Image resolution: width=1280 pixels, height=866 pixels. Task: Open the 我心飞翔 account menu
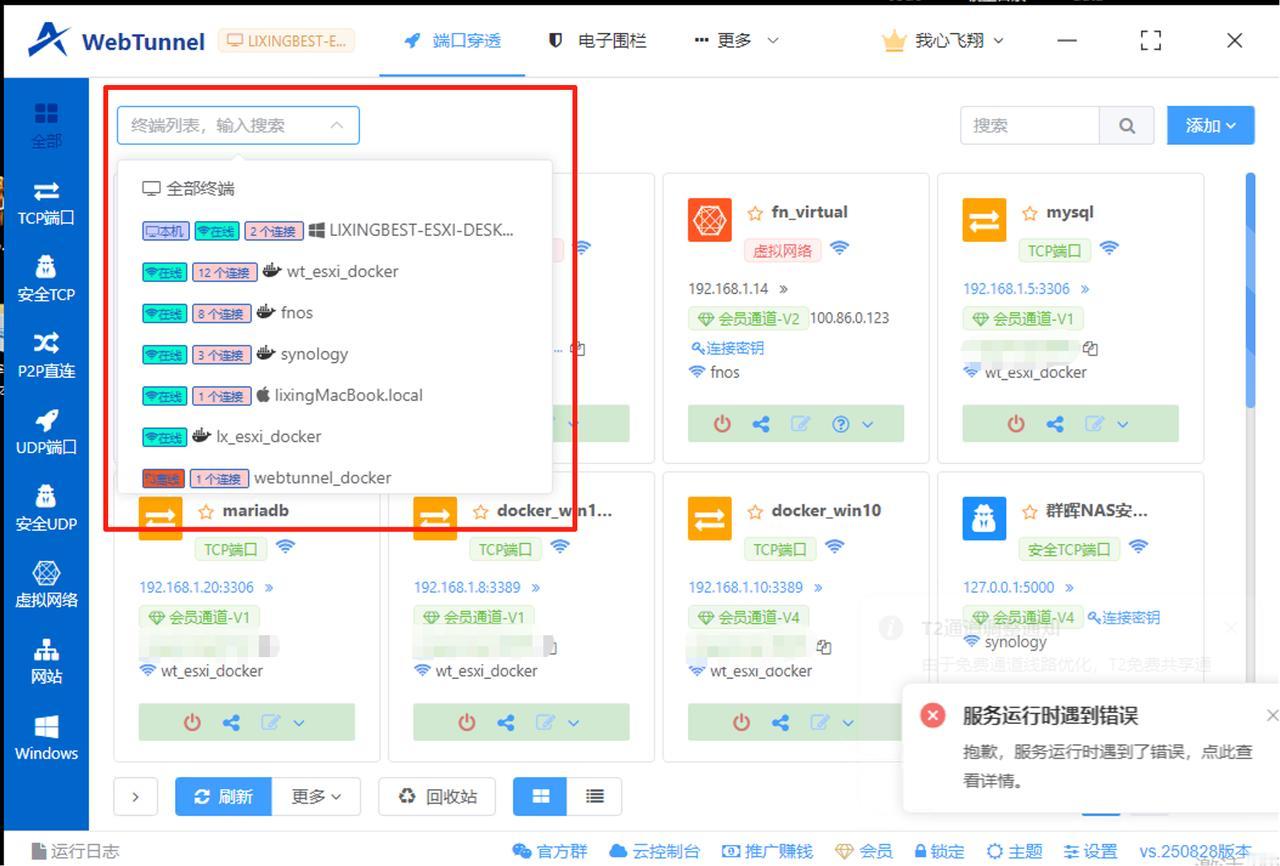pyautogui.click(x=943, y=40)
